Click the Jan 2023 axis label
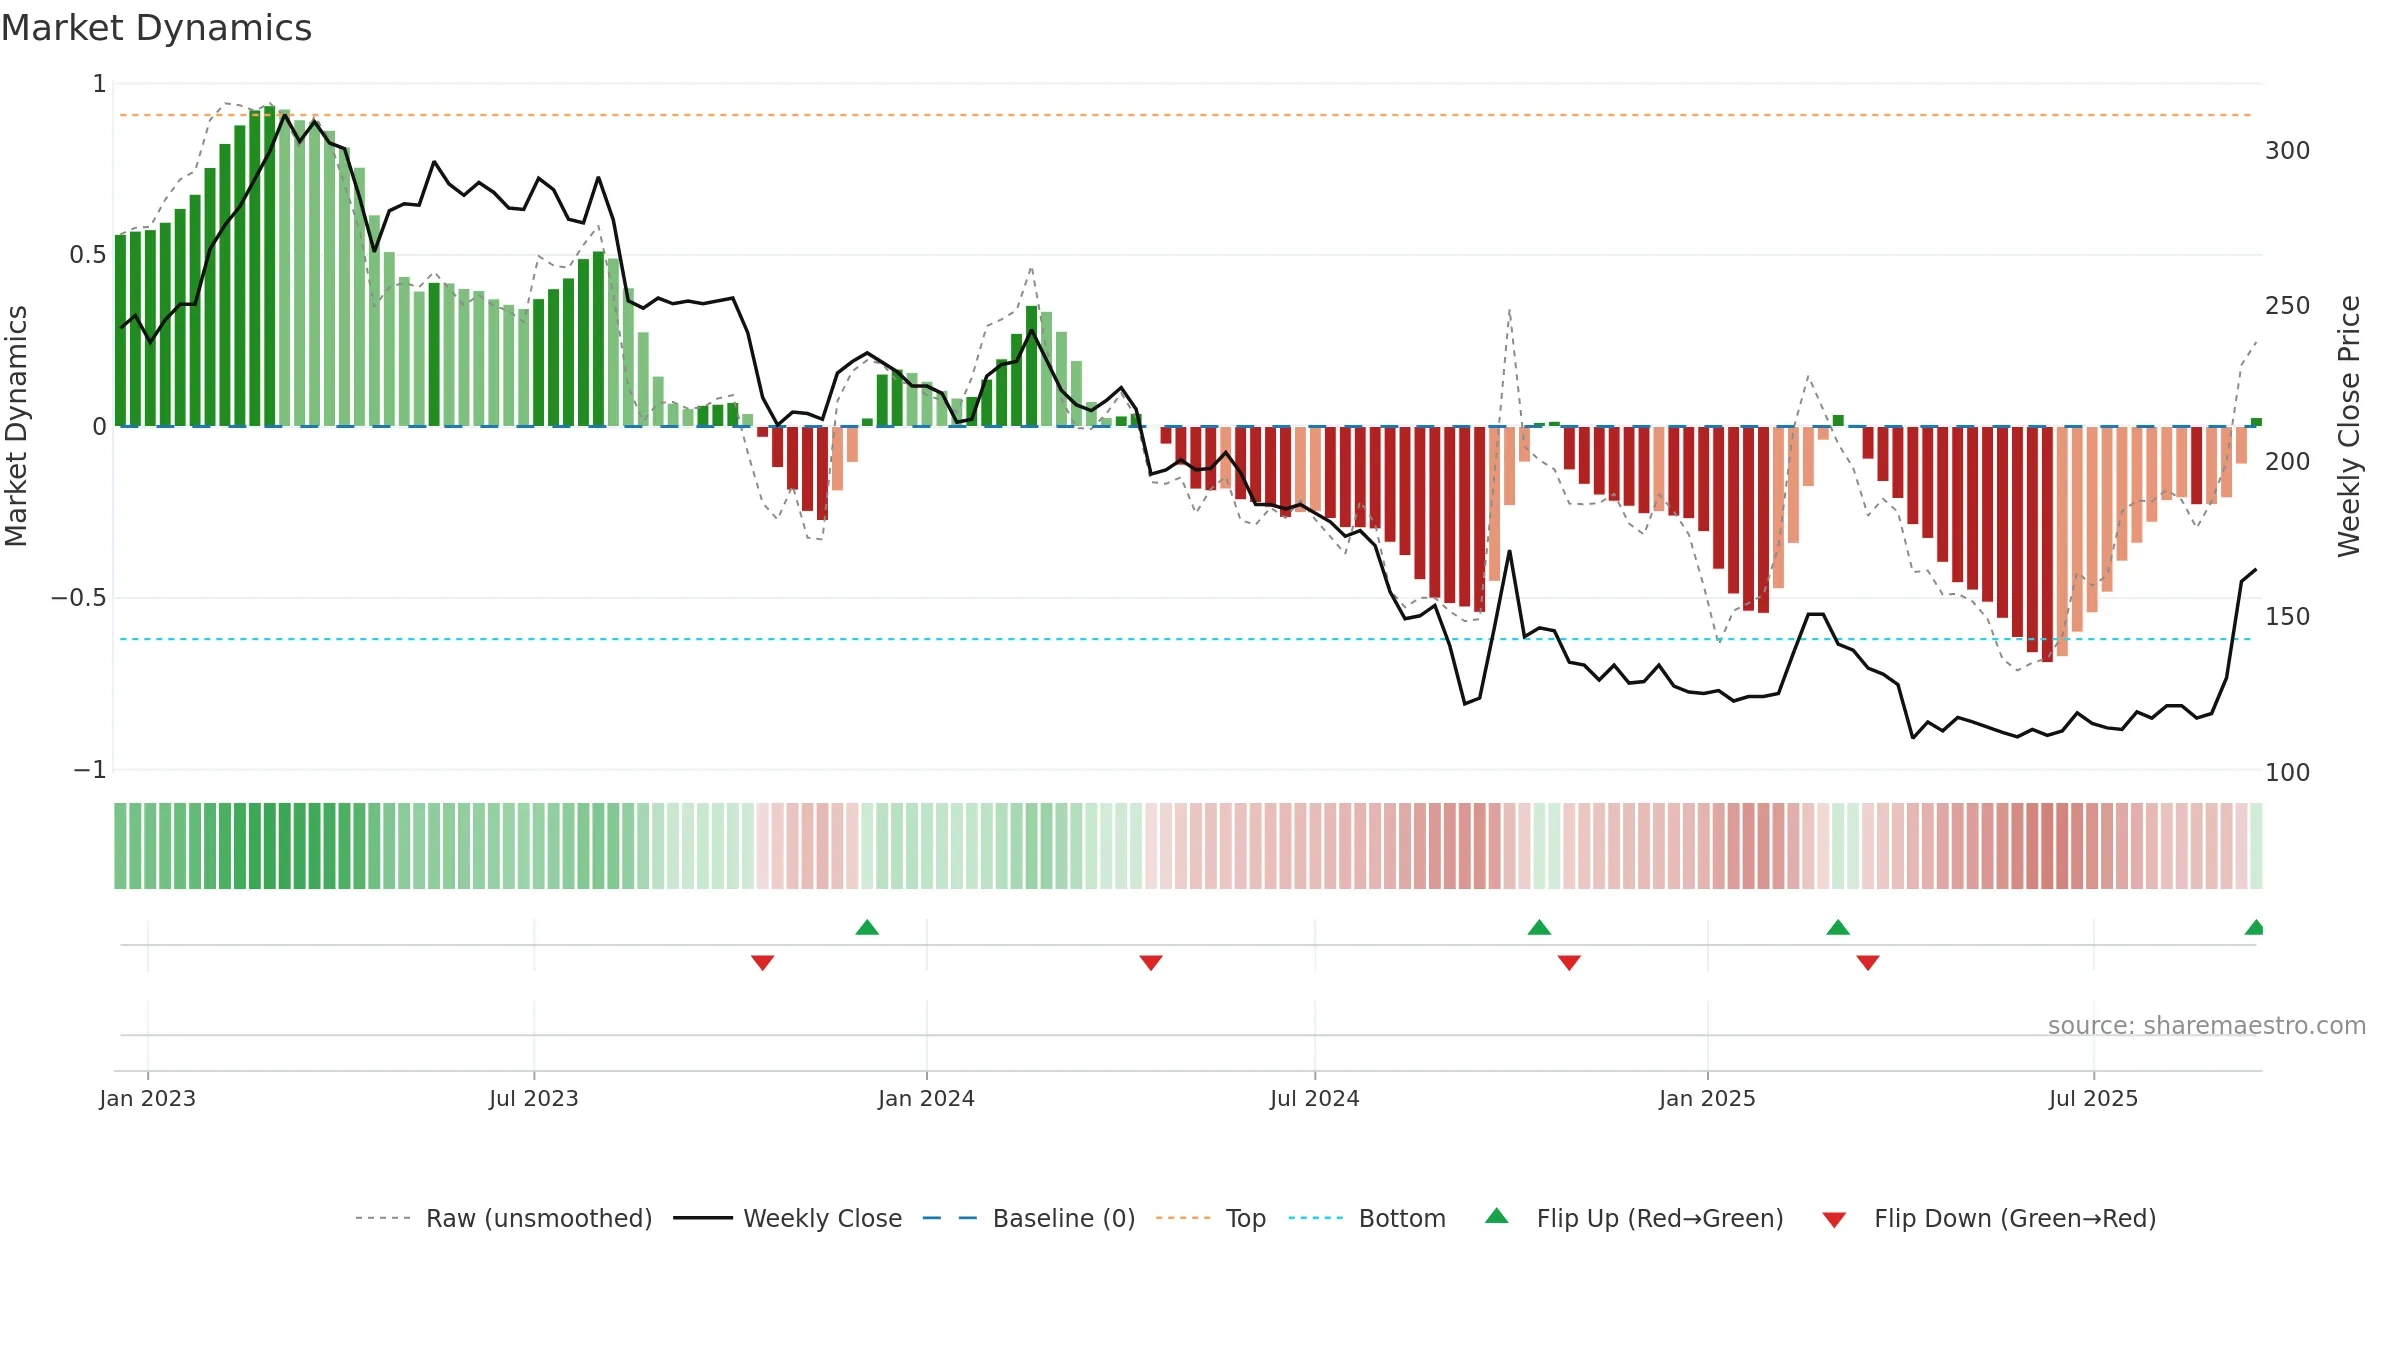 coord(148,1098)
